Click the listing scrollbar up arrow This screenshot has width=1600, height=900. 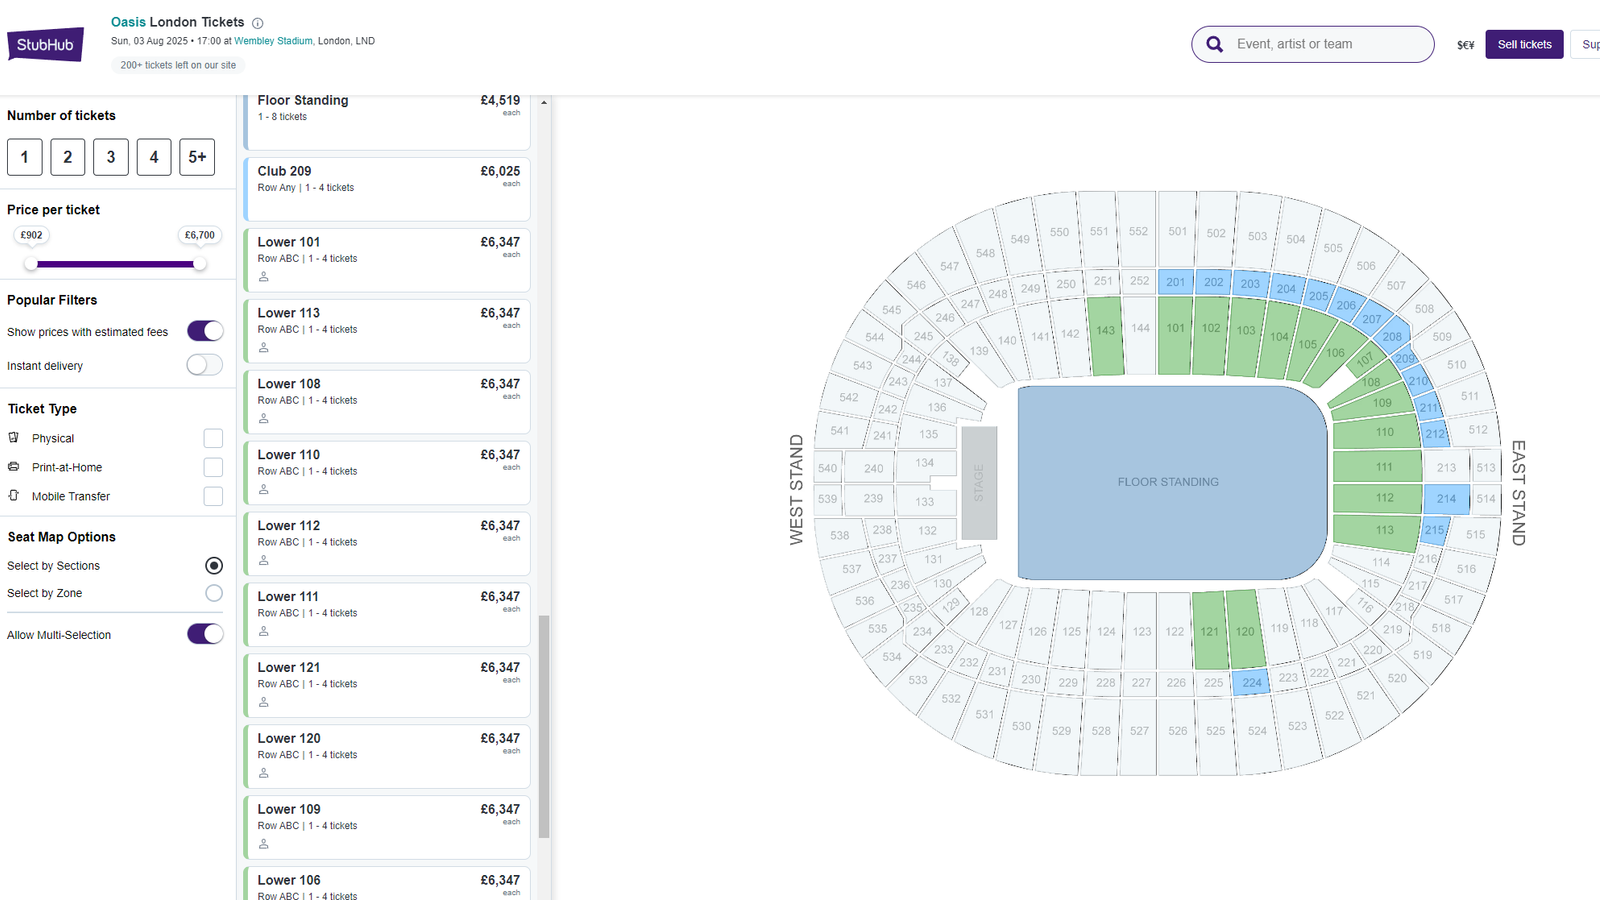(x=544, y=103)
